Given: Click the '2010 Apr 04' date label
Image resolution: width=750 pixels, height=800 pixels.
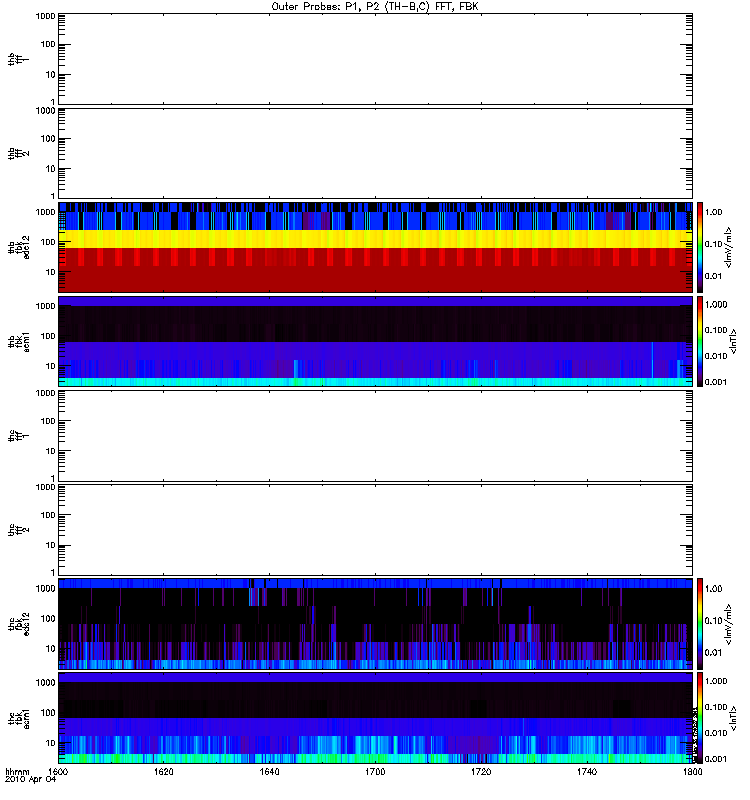Looking at the screenshot, I should [30, 780].
